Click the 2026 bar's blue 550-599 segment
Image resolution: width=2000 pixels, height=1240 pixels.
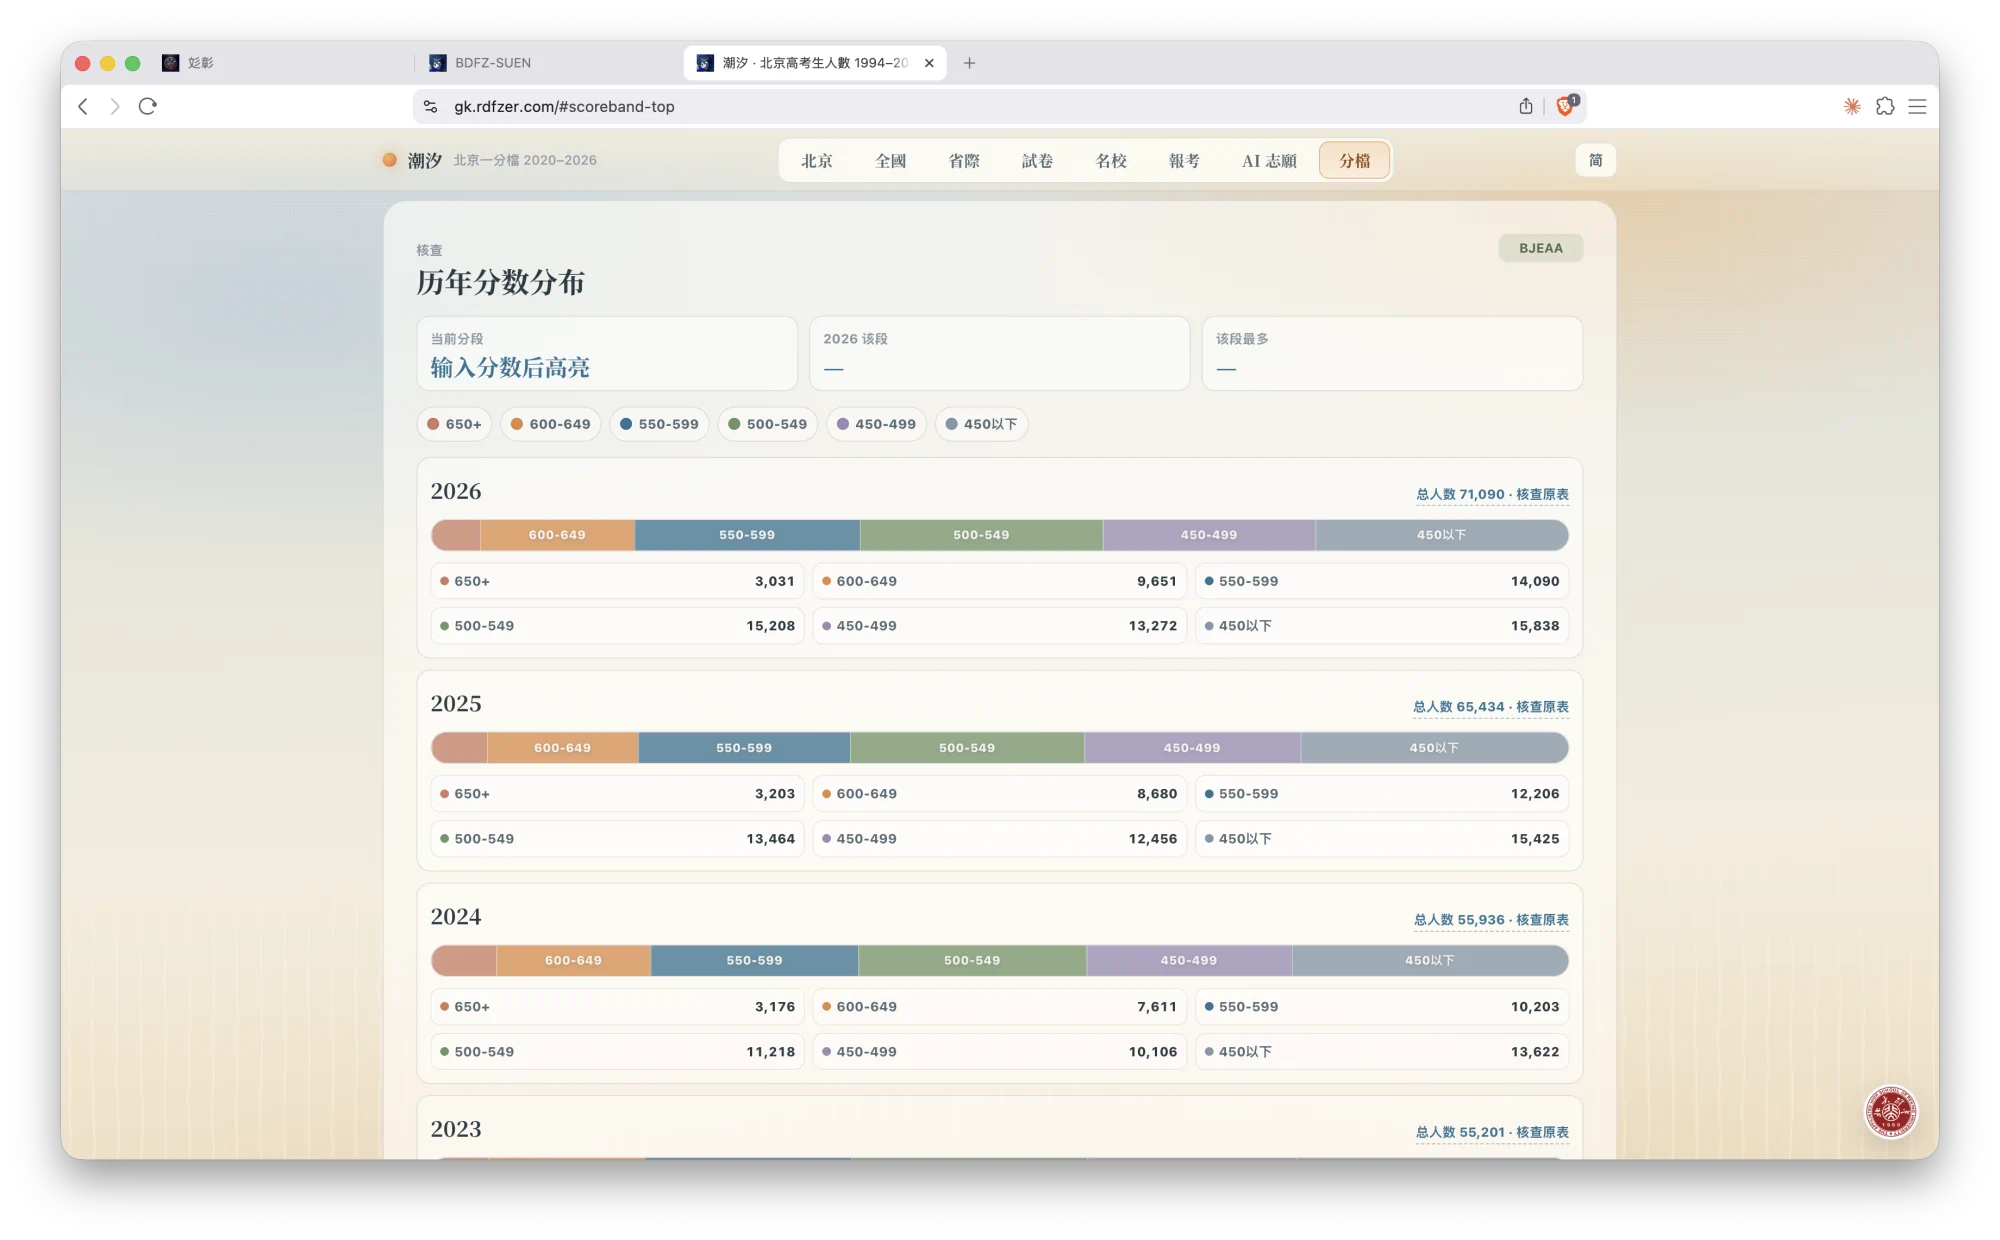pos(747,535)
